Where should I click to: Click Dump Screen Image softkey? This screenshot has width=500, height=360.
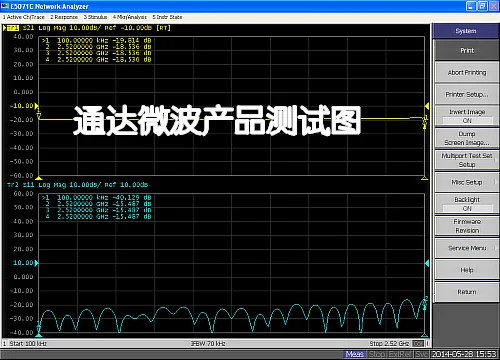coord(467,138)
